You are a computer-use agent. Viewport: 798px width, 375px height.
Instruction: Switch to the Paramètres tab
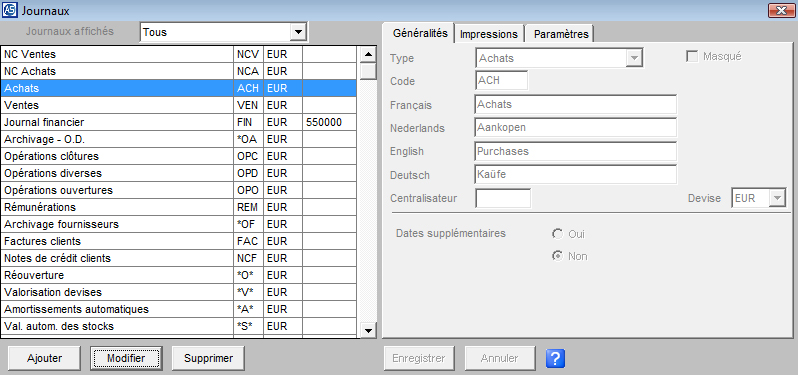click(x=561, y=34)
